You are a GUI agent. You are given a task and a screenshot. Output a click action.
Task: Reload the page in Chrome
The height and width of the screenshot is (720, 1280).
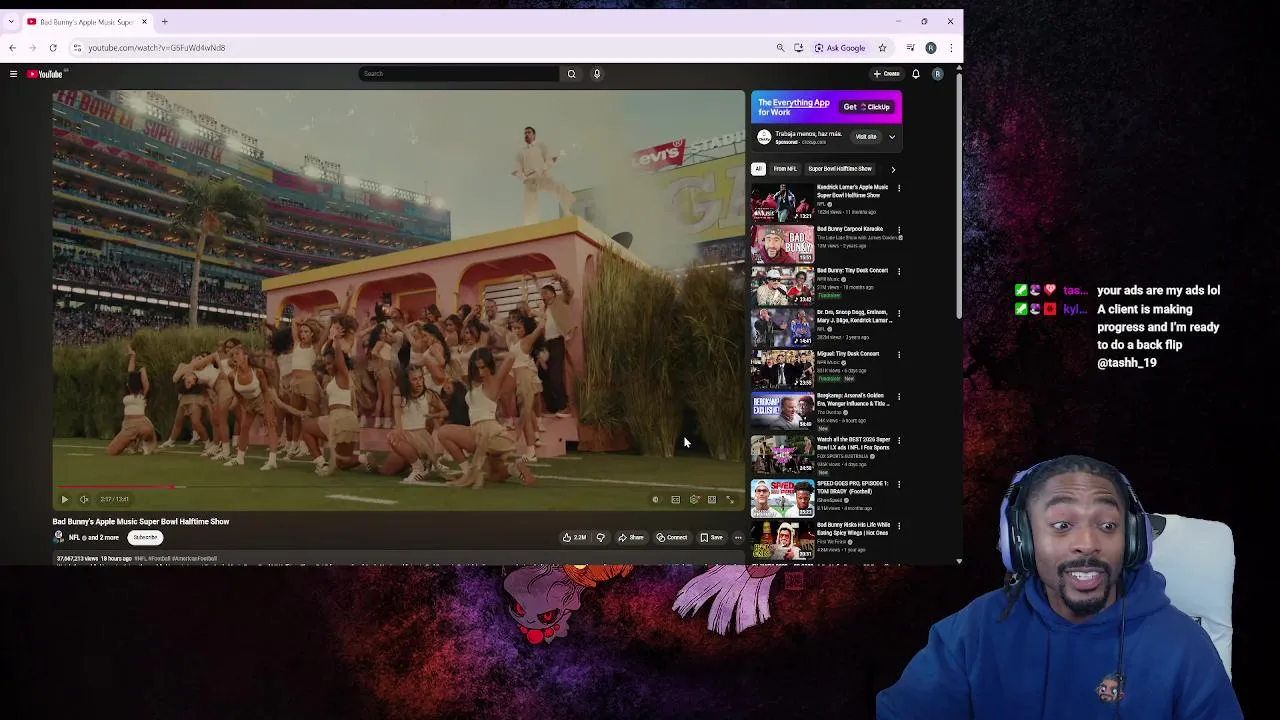pos(53,48)
